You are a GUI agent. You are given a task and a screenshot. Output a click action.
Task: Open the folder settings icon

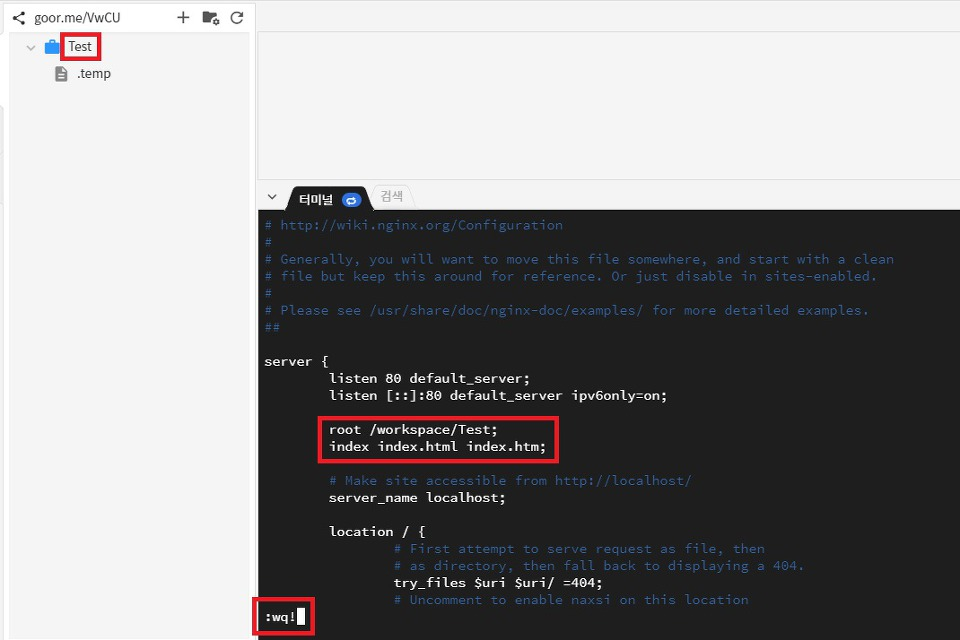point(211,18)
